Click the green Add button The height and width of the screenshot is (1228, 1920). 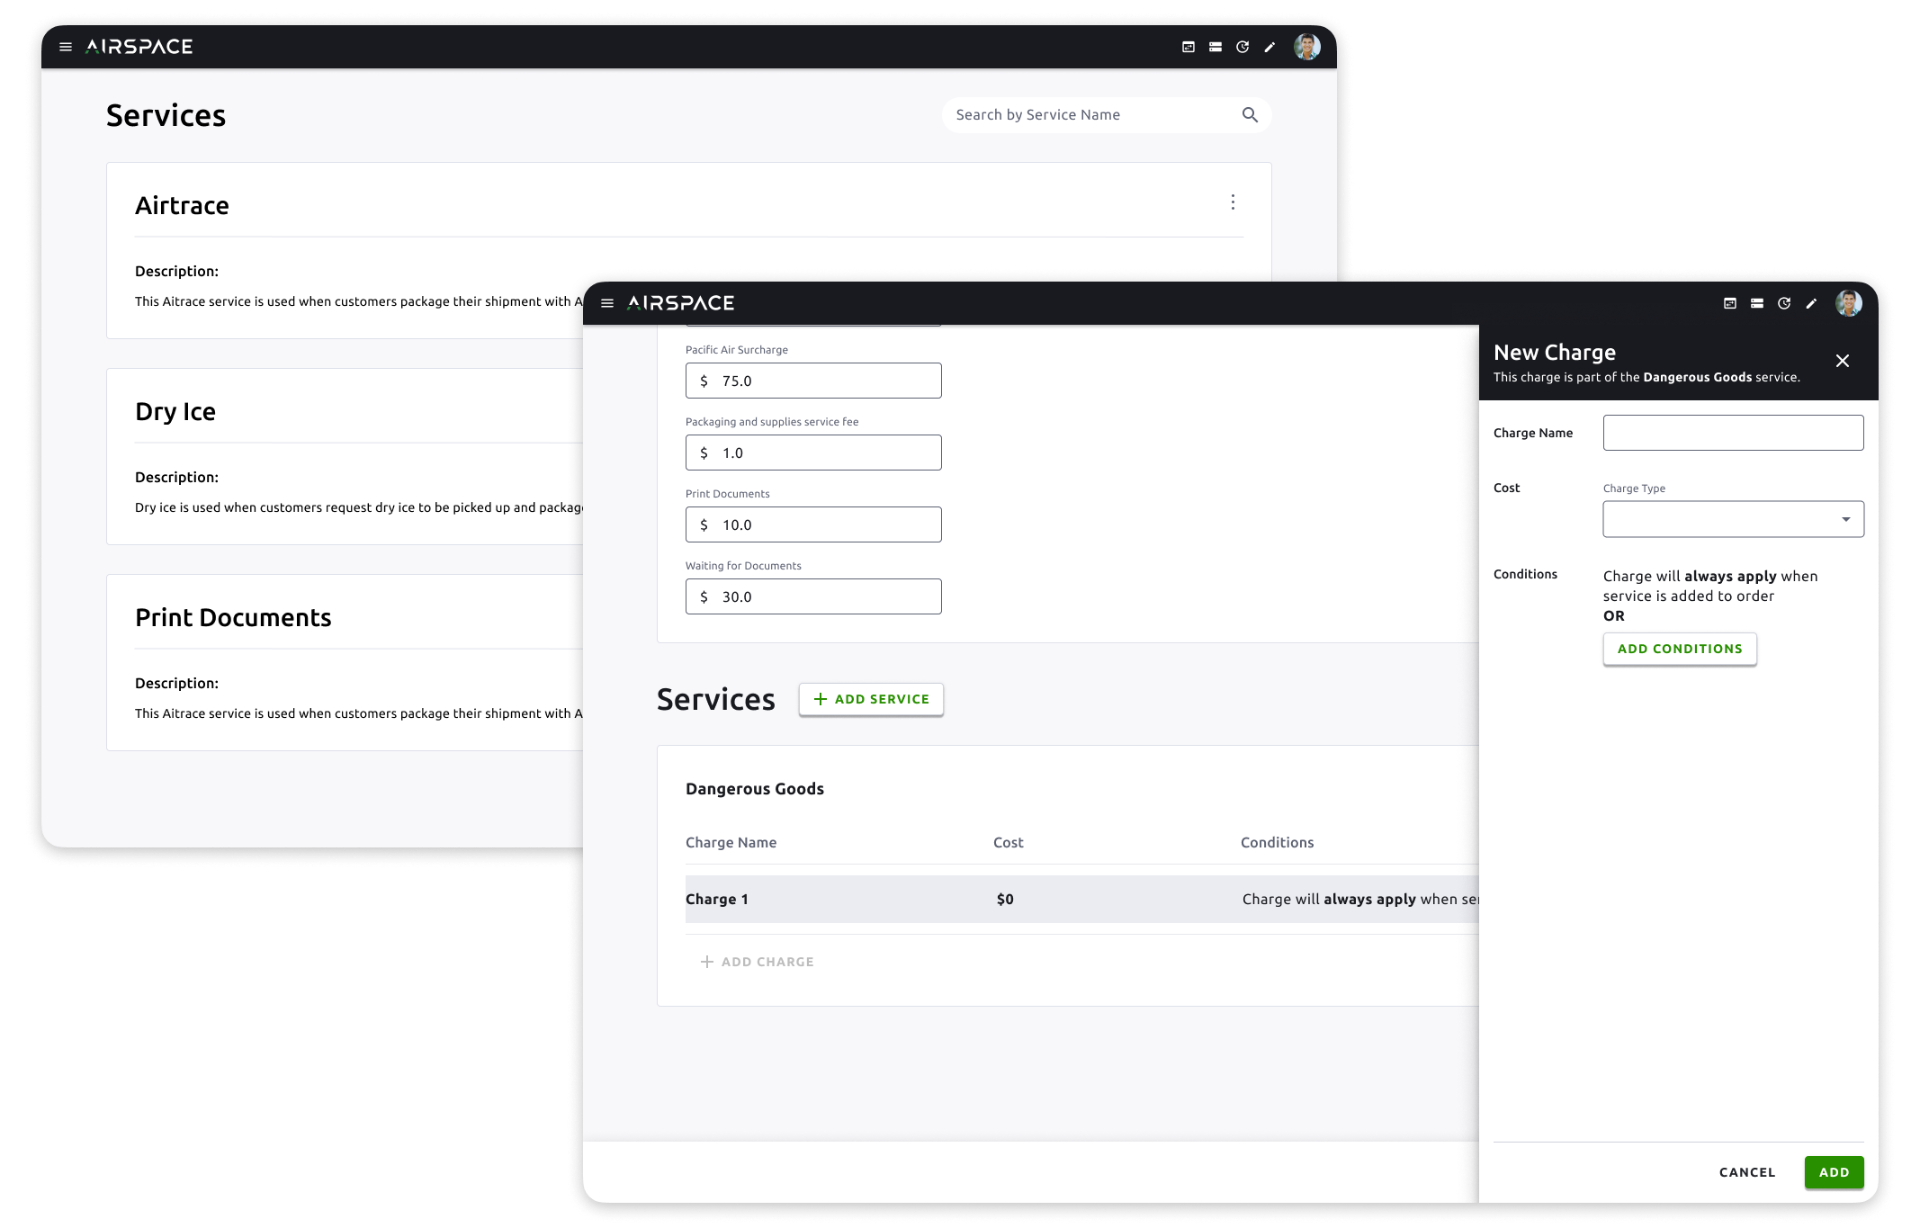1834,1172
